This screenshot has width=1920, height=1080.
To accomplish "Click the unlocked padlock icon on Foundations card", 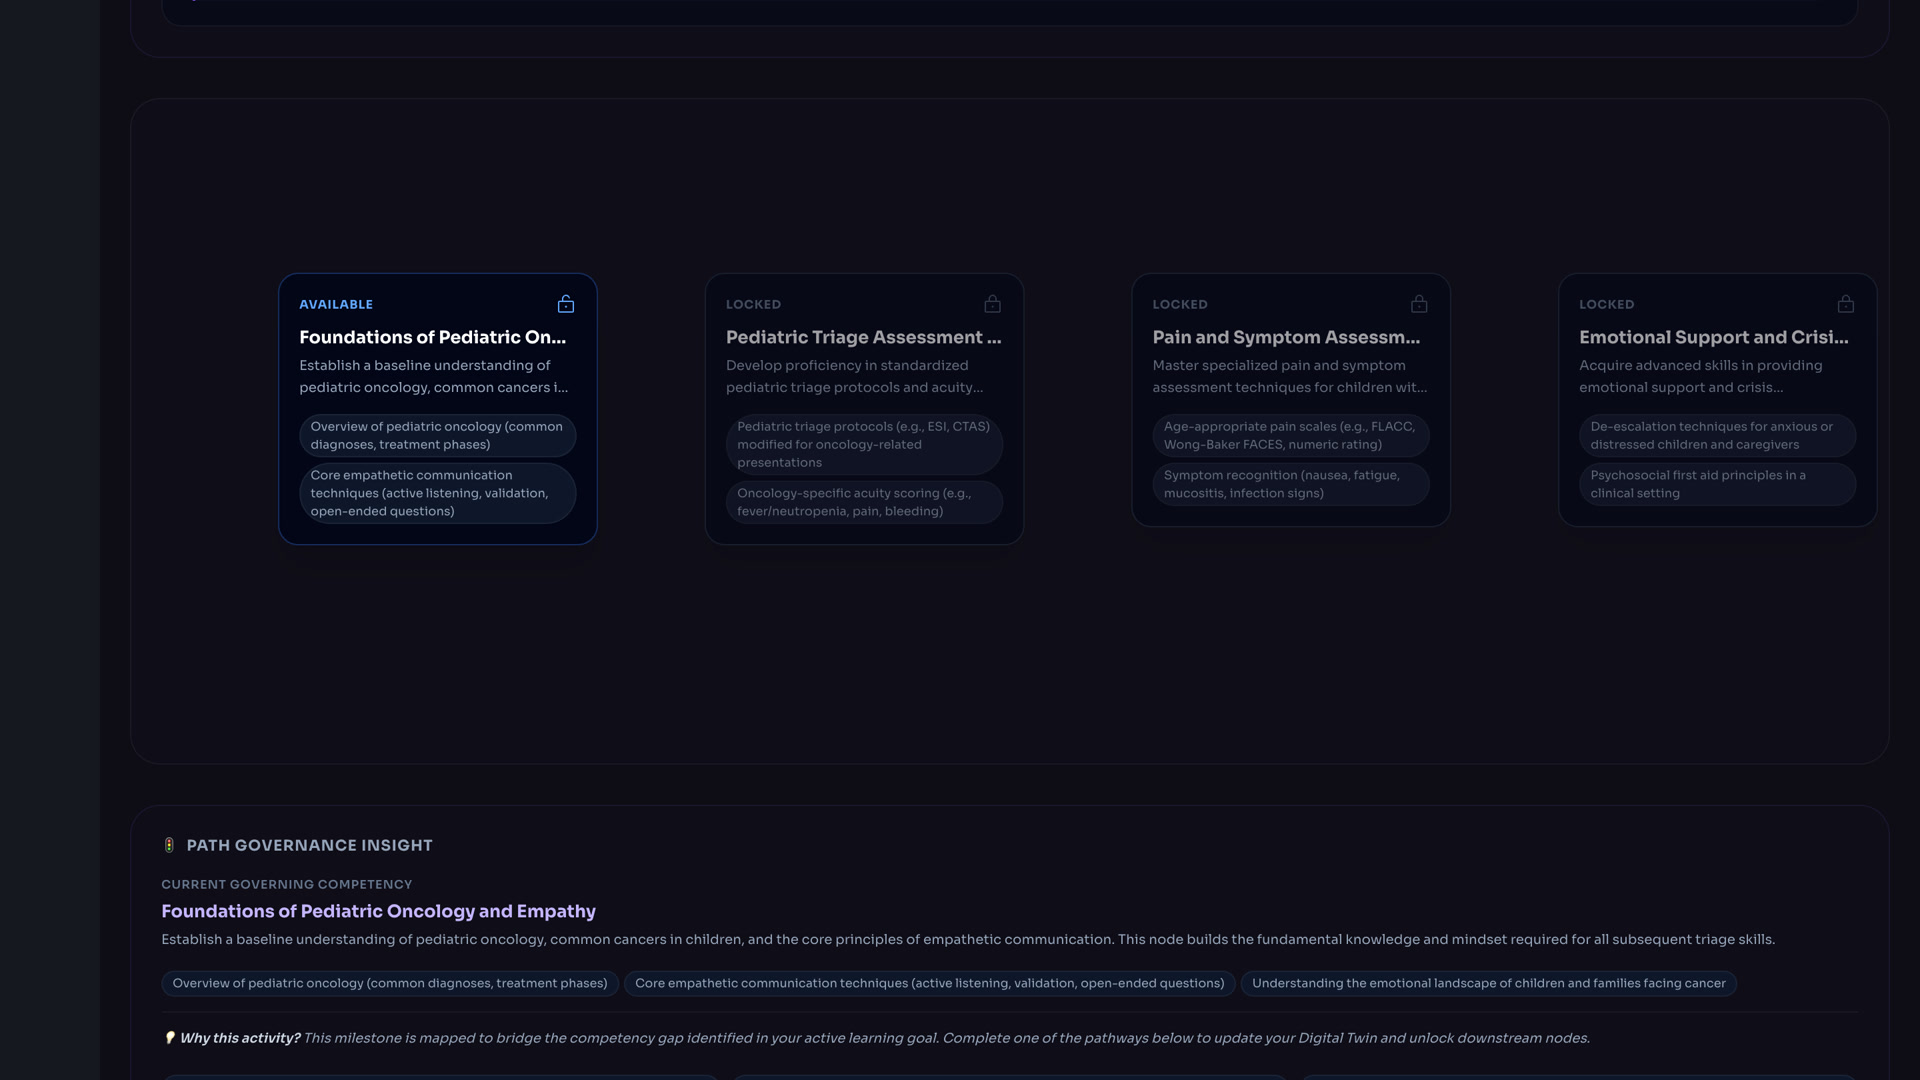I will (x=566, y=304).
